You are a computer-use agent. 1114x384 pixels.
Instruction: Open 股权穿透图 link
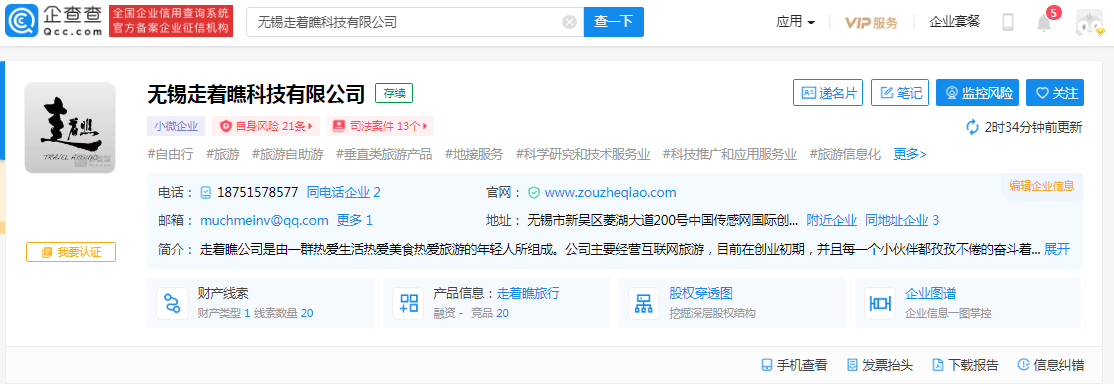point(701,294)
